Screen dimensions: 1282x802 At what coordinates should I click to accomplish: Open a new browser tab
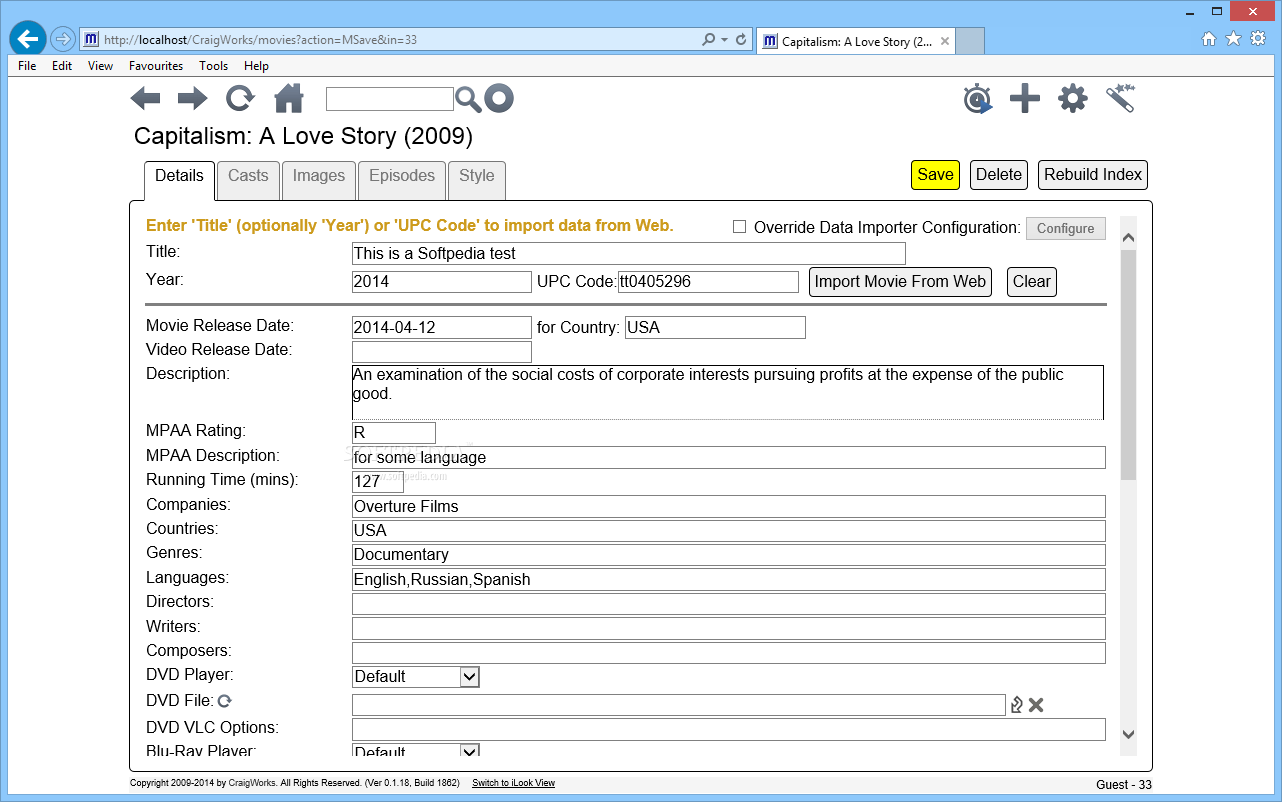pos(970,41)
